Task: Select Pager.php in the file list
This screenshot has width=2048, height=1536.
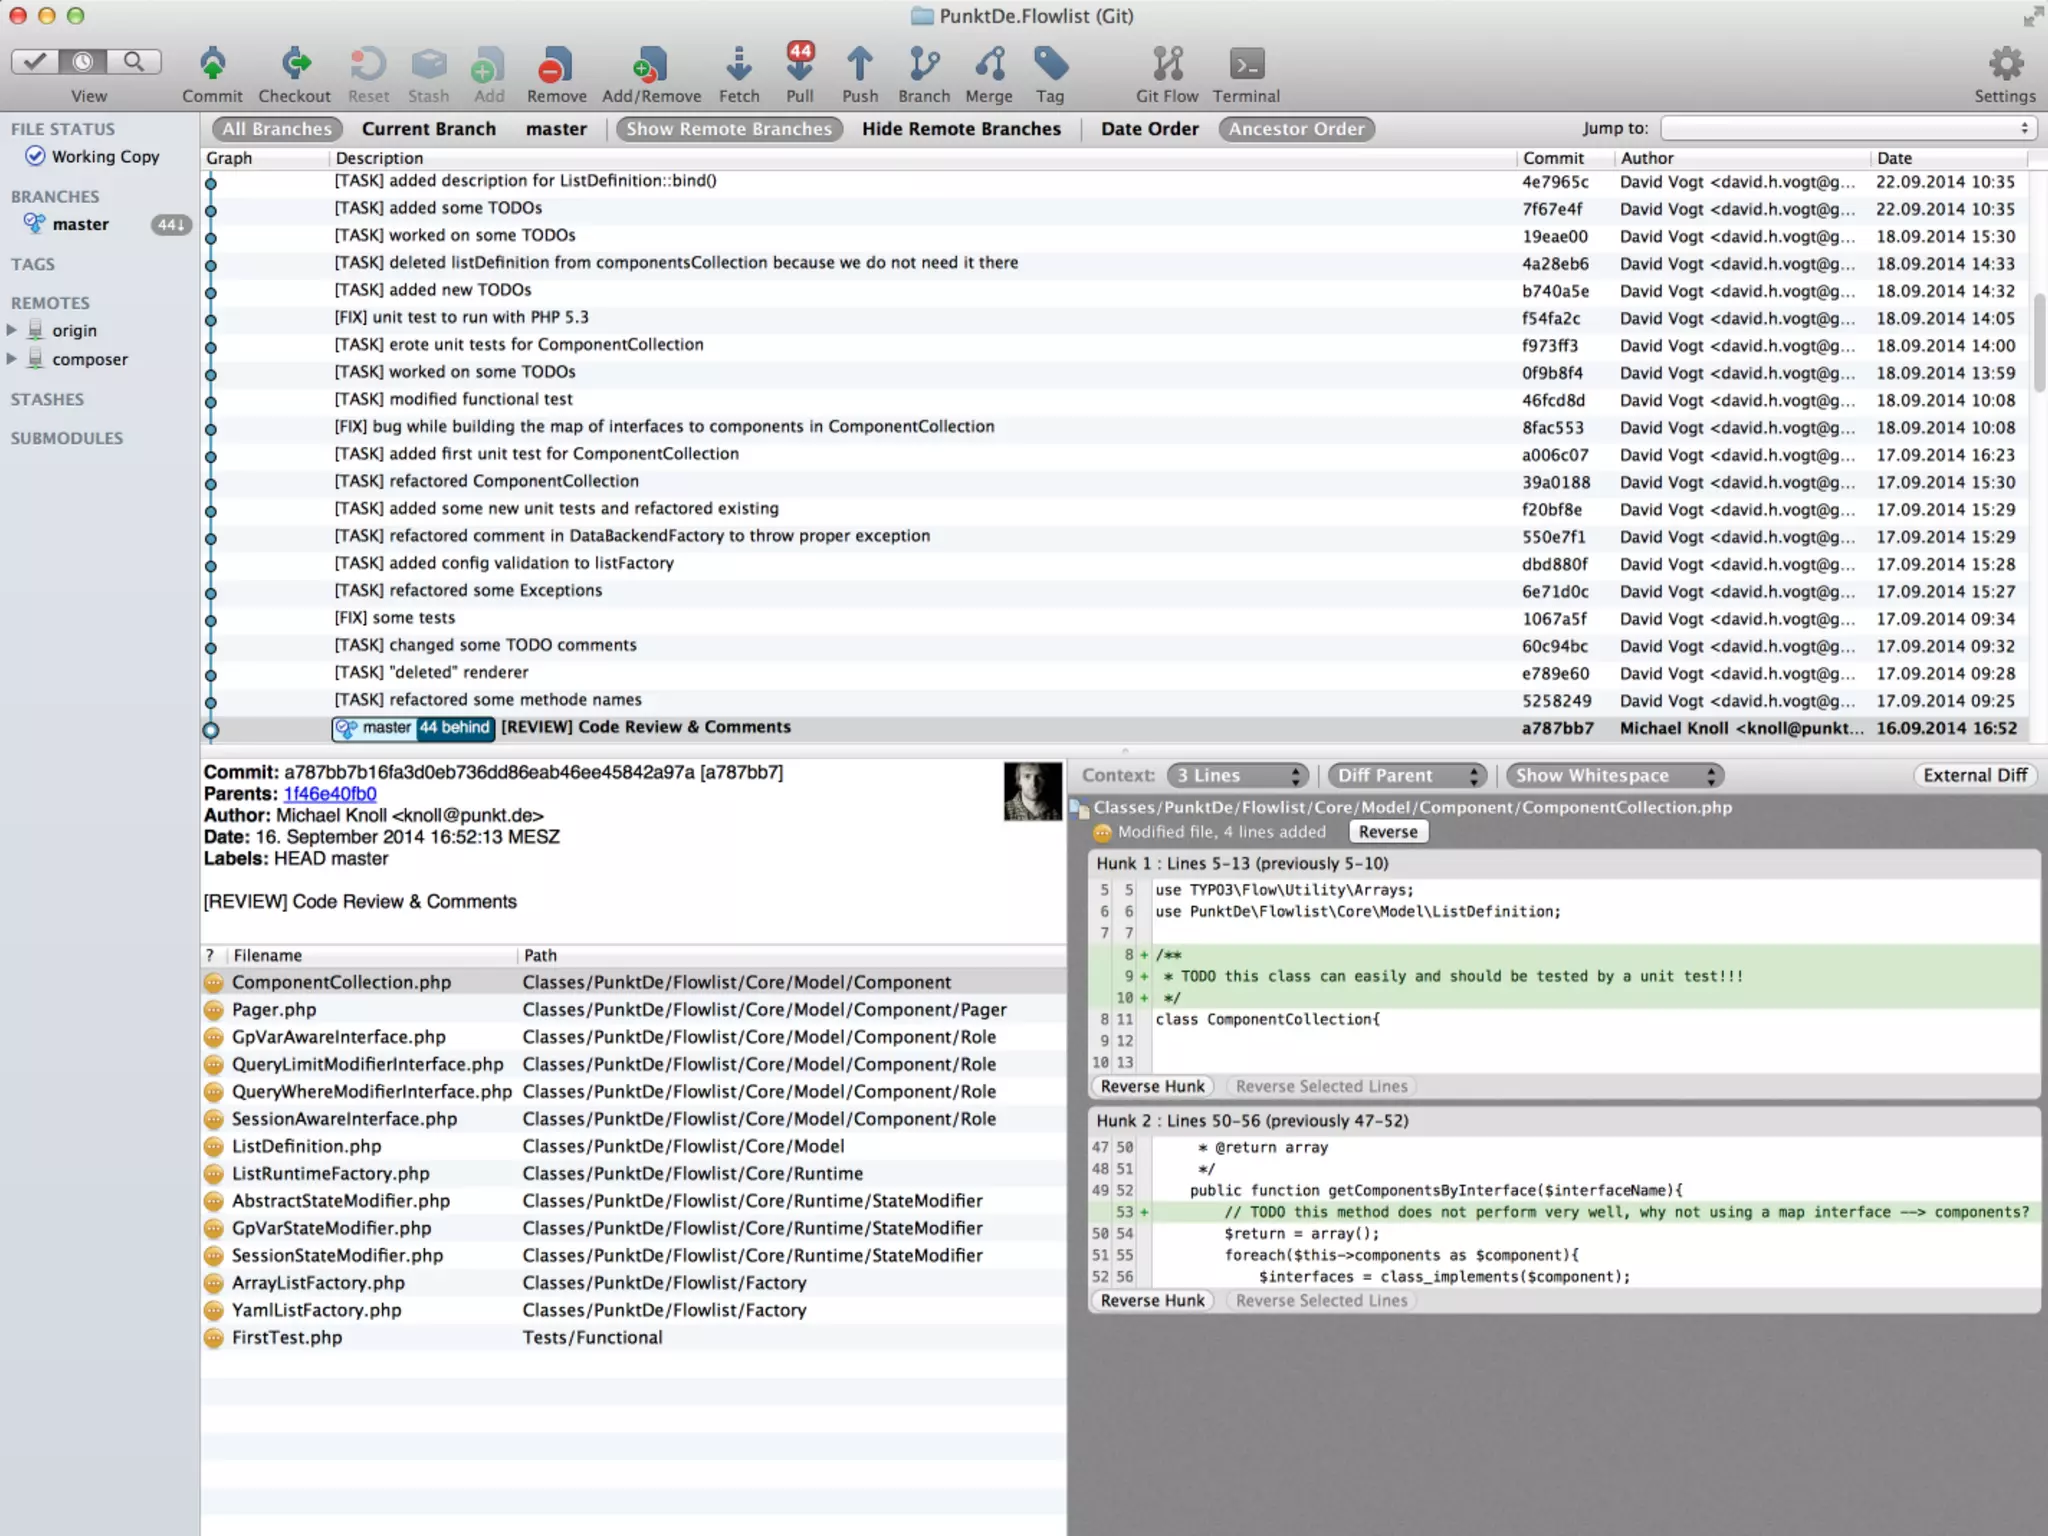Action: (x=274, y=1010)
